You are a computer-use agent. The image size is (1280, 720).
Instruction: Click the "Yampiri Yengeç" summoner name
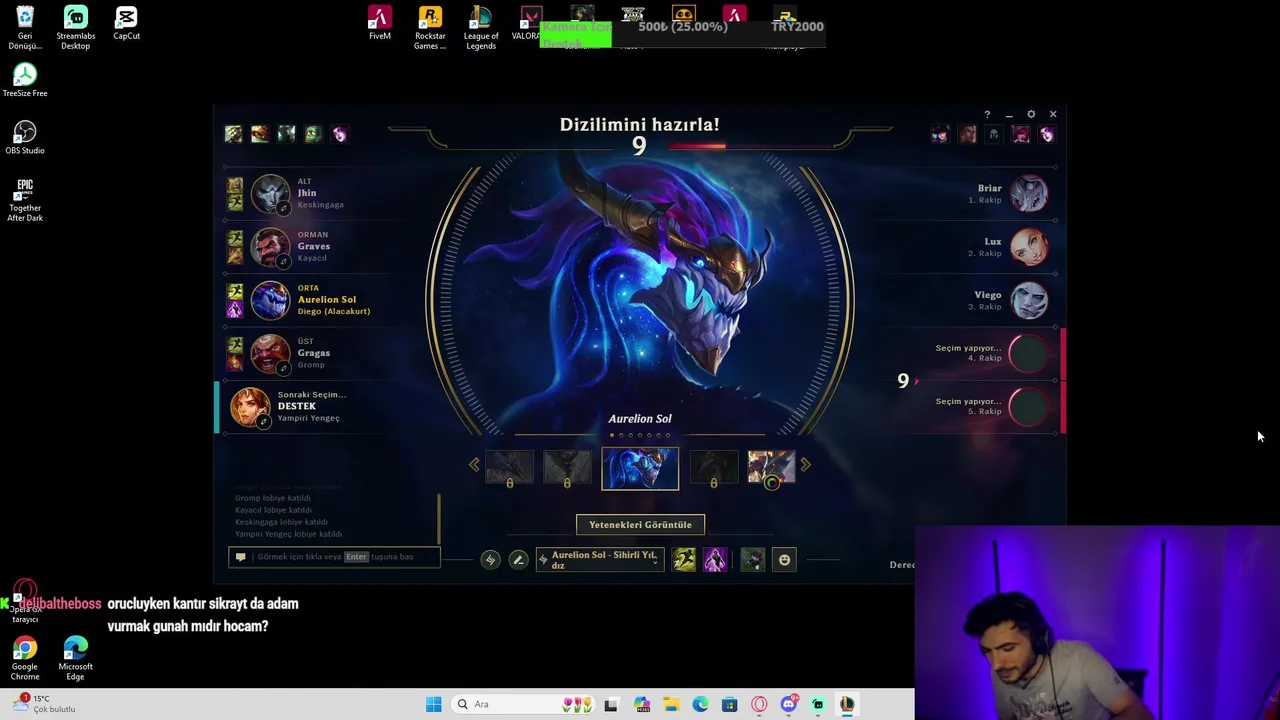pyautogui.click(x=308, y=418)
